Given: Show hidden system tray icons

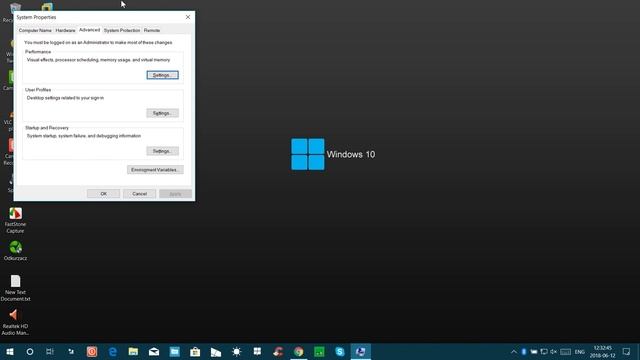Looking at the screenshot, I should [x=514, y=351].
